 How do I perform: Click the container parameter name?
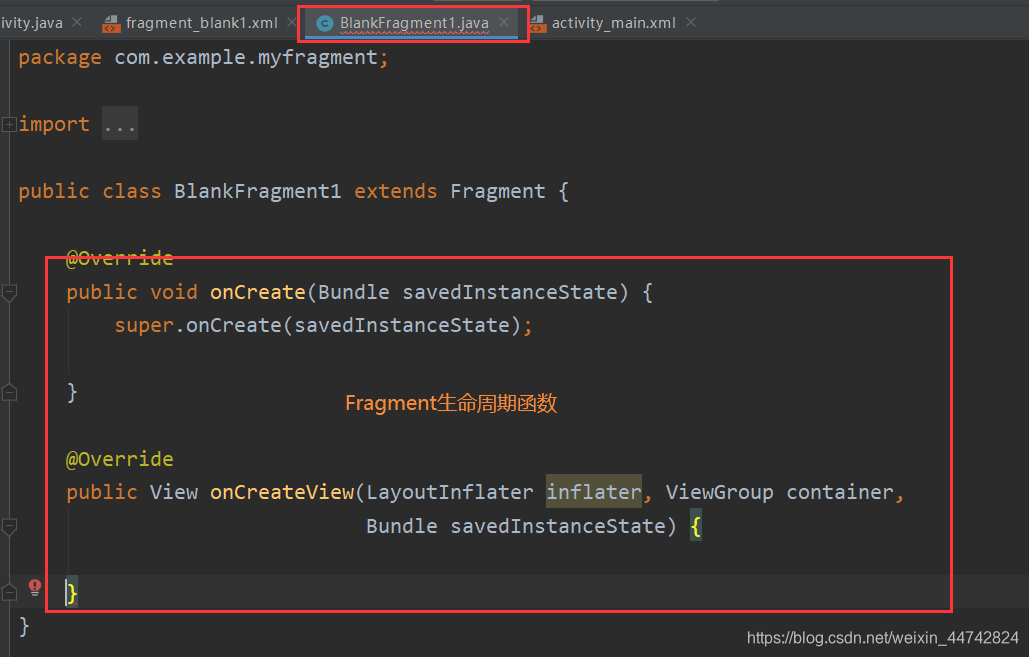(x=840, y=492)
